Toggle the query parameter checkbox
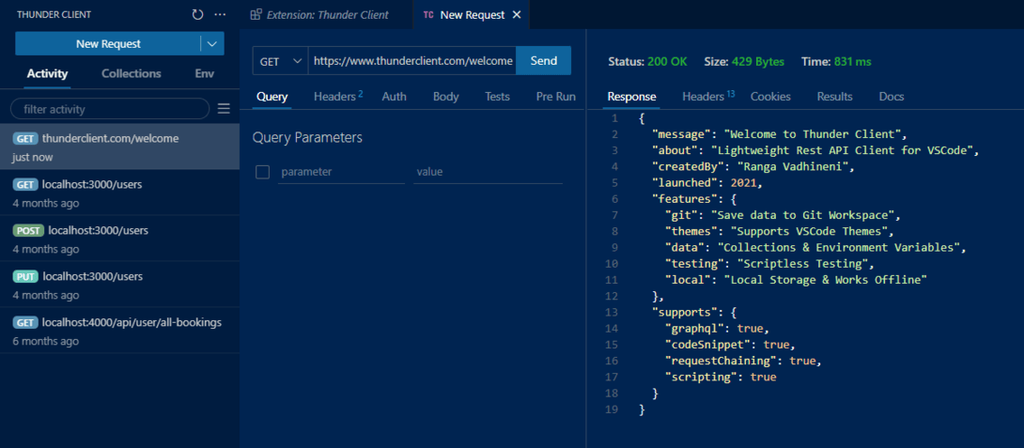This screenshot has height=448, width=1024. 263,172
